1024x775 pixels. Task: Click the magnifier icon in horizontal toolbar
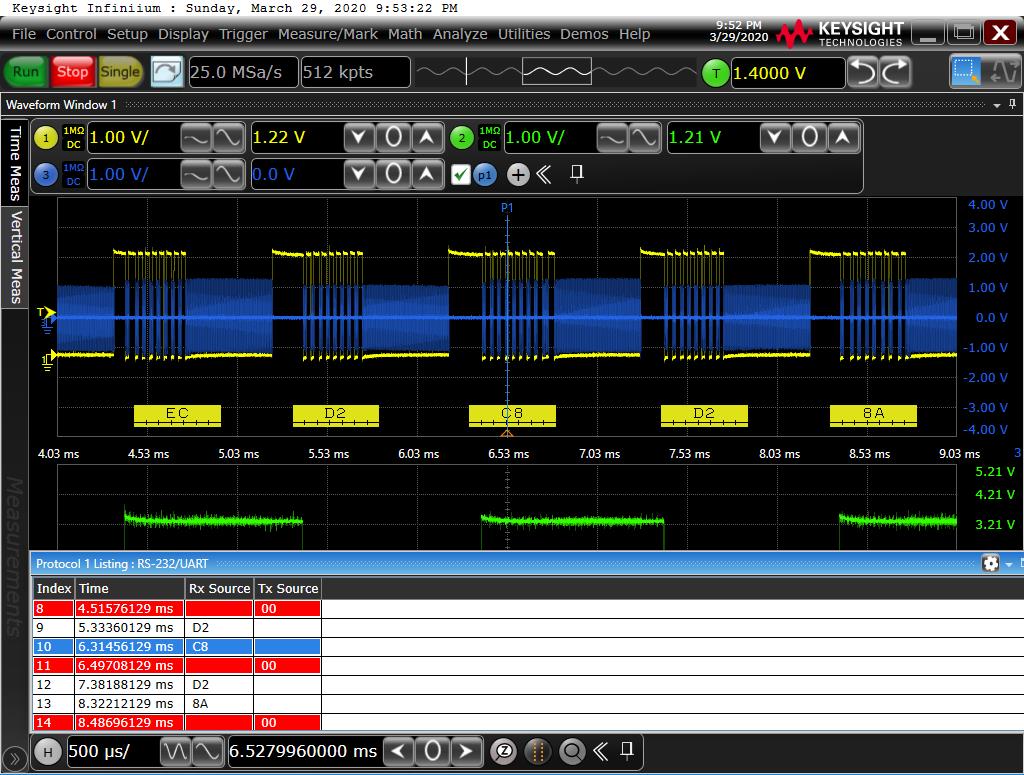click(572, 751)
